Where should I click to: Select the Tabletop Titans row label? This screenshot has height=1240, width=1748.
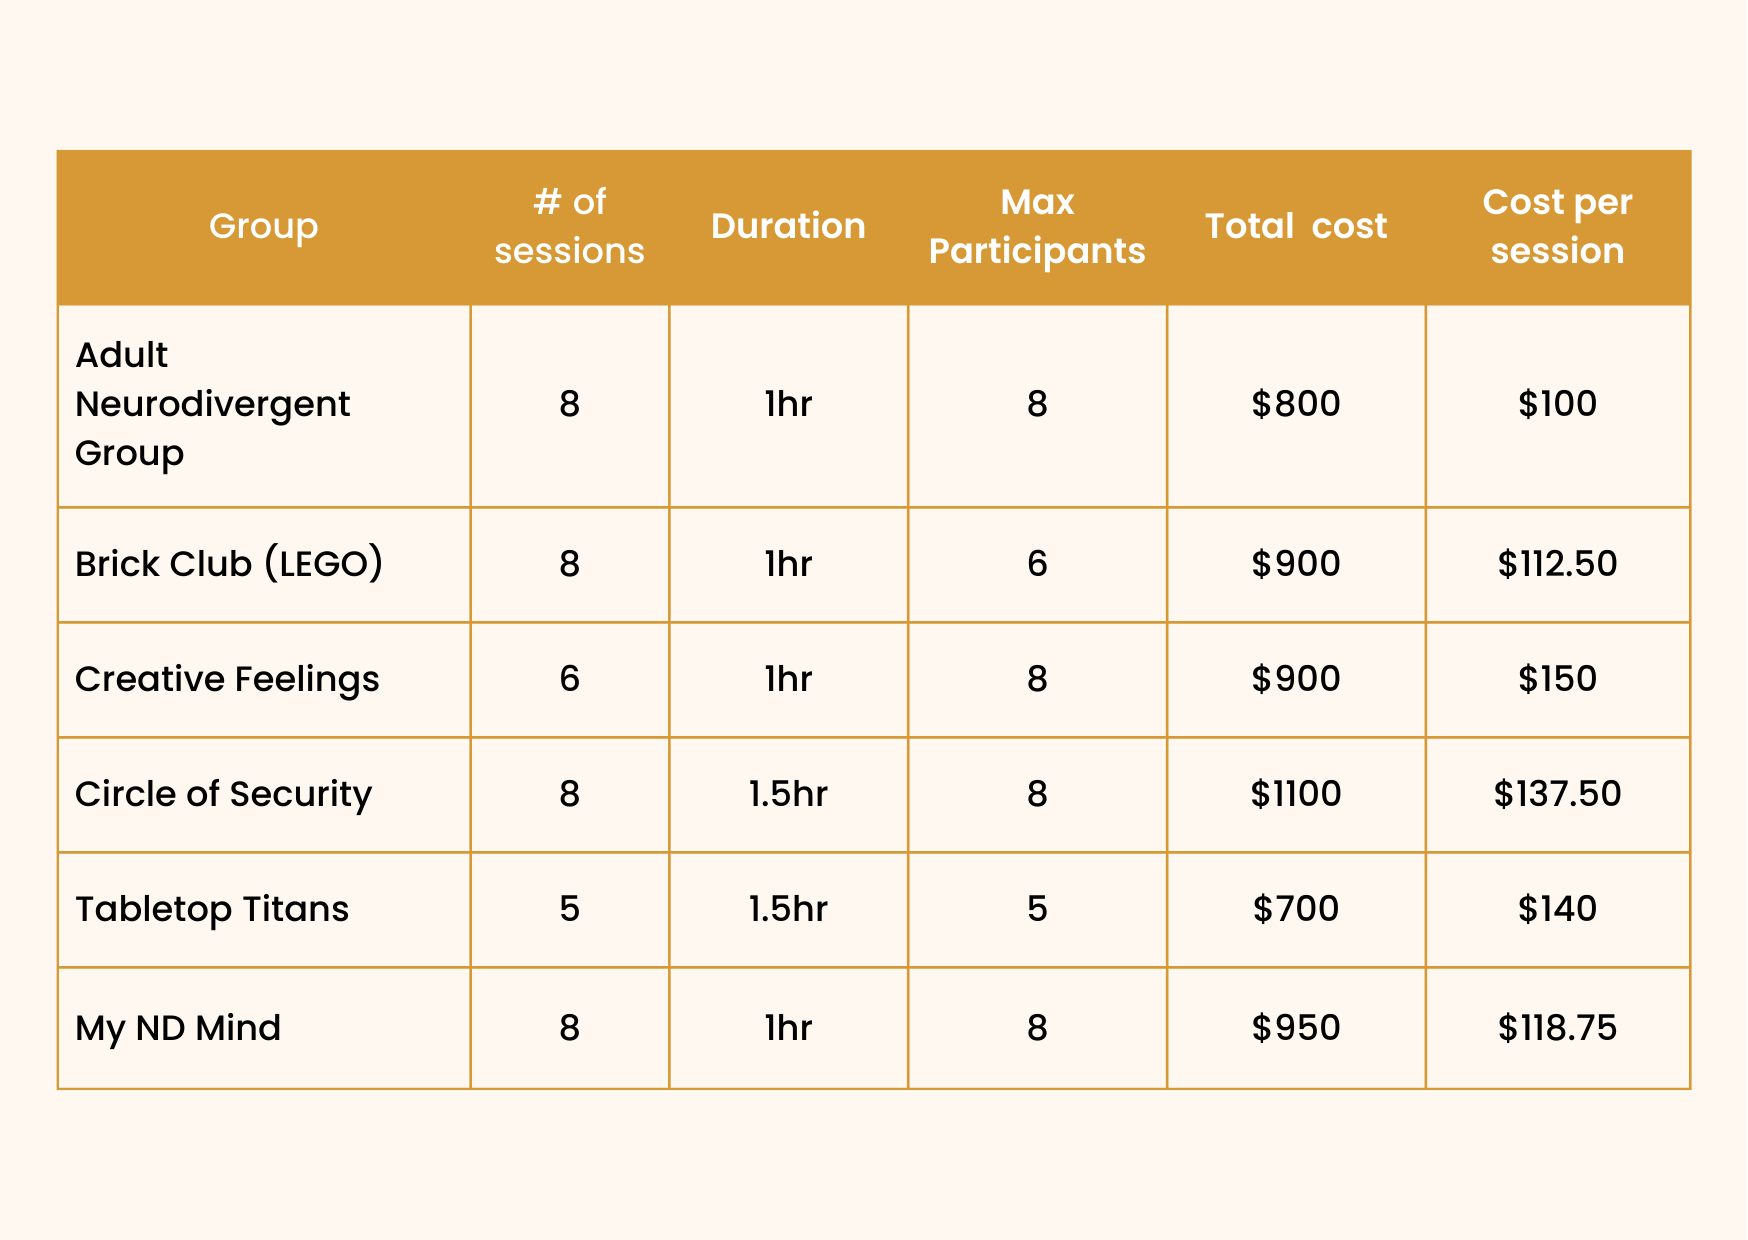tap(212, 909)
